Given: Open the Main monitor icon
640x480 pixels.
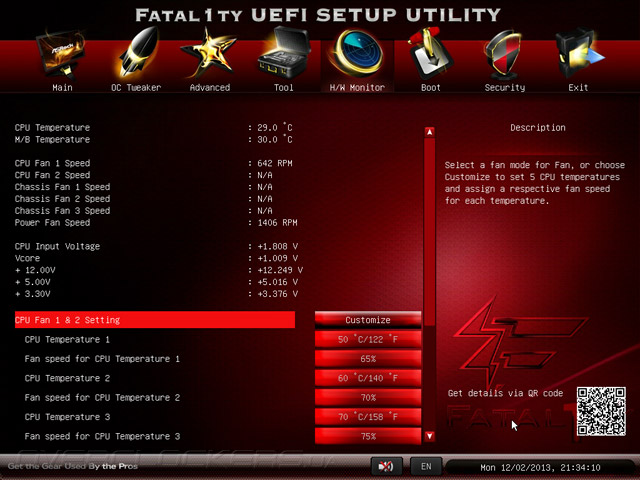Looking at the screenshot, I should pyautogui.click(x=60, y=55).
